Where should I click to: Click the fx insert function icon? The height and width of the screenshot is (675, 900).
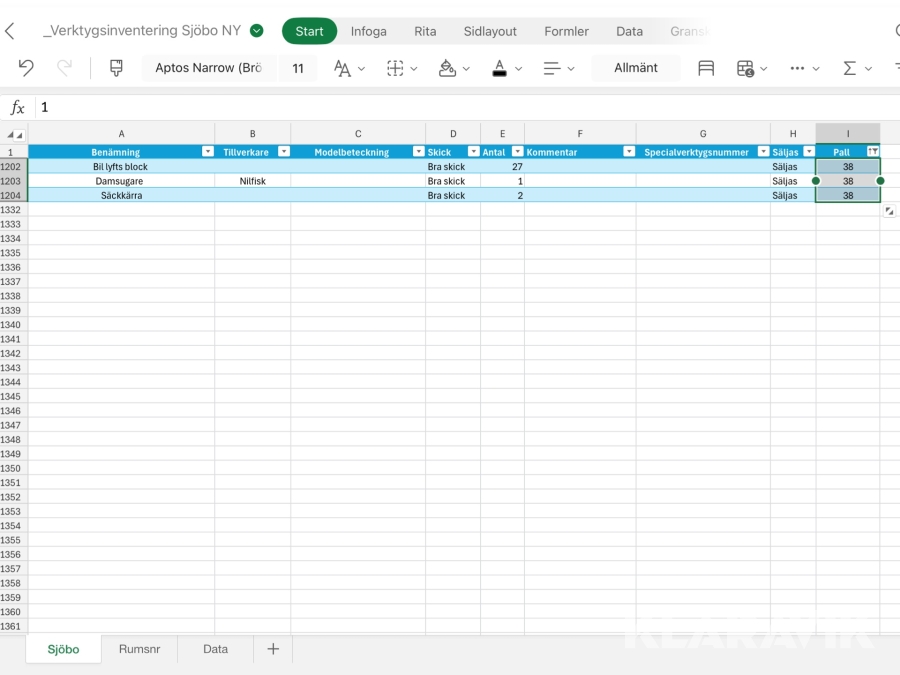pos(17,107)
